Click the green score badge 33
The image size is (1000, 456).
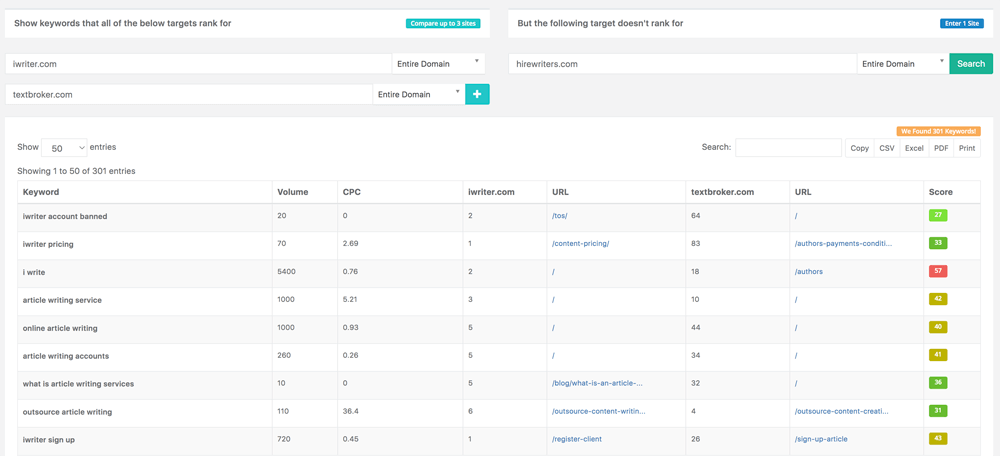pos(938,243)
